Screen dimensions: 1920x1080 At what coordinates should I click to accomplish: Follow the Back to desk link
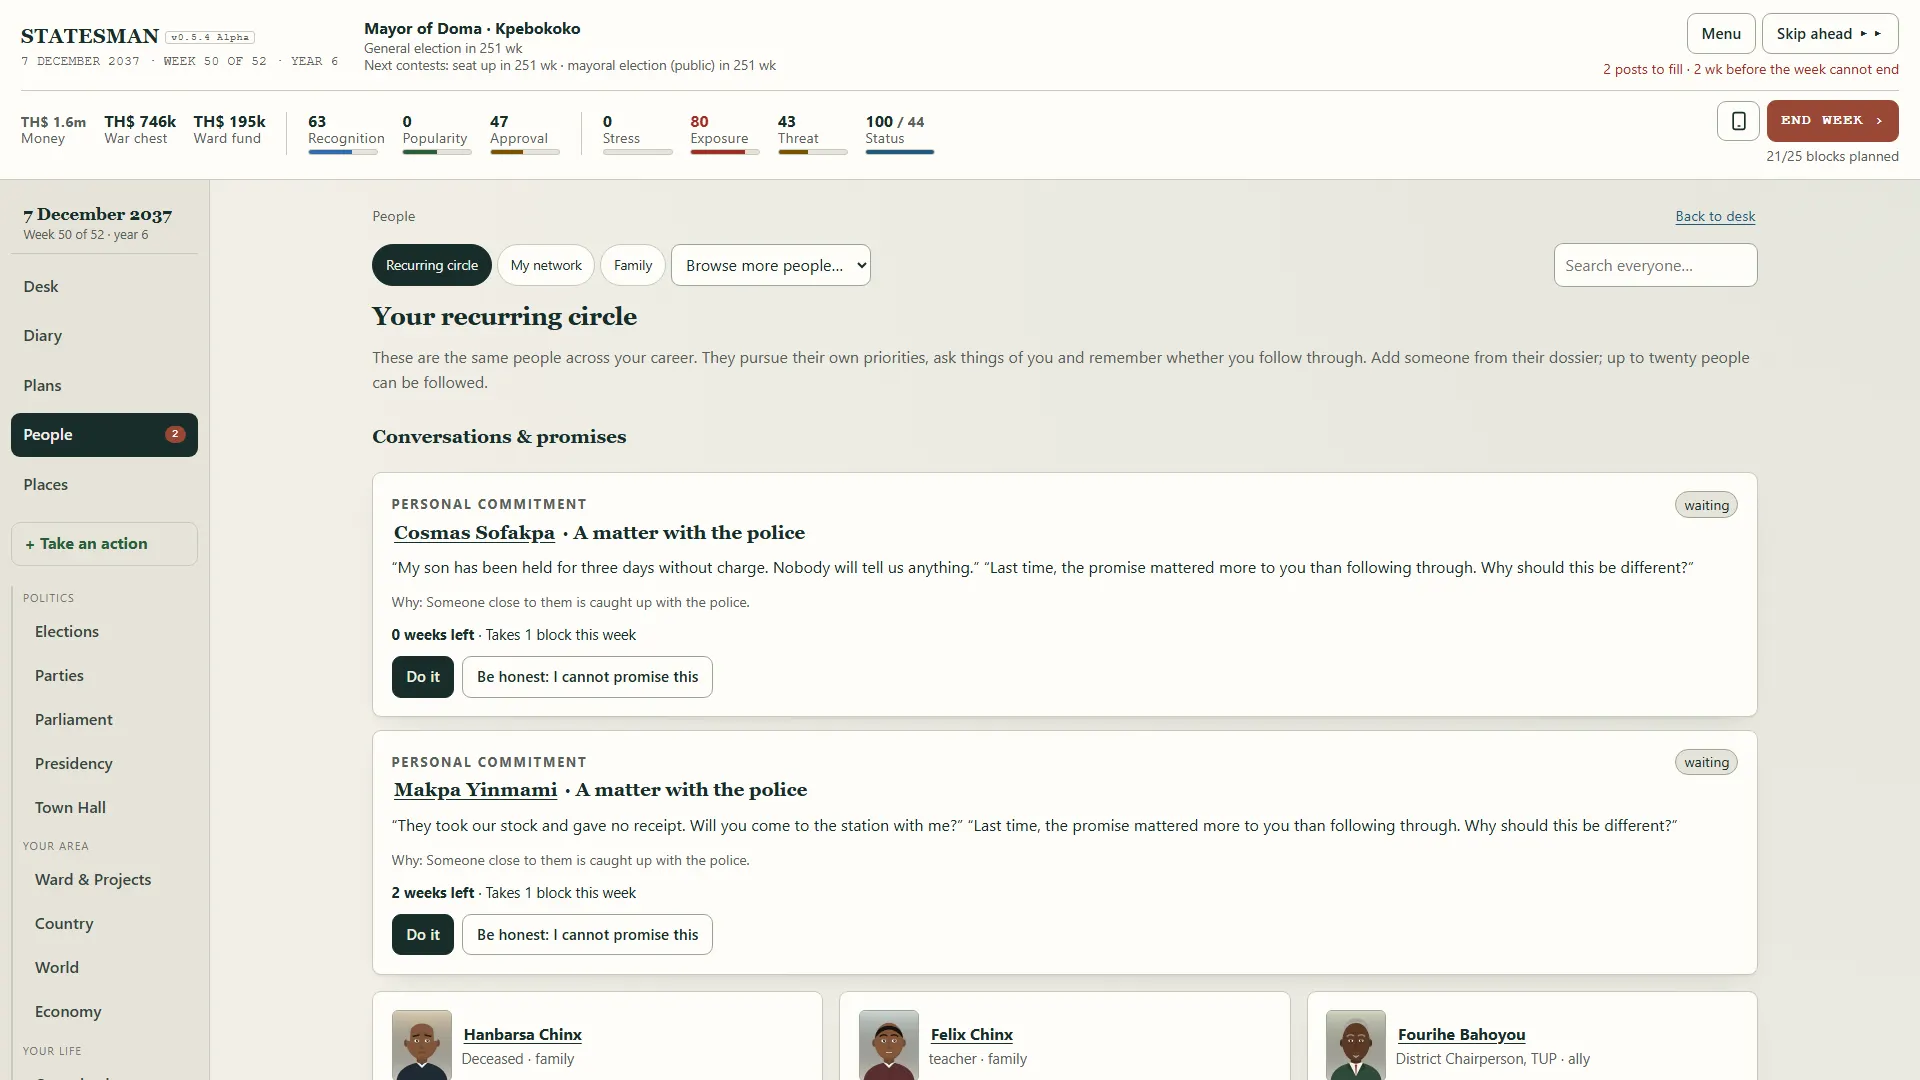point(1715,216)
